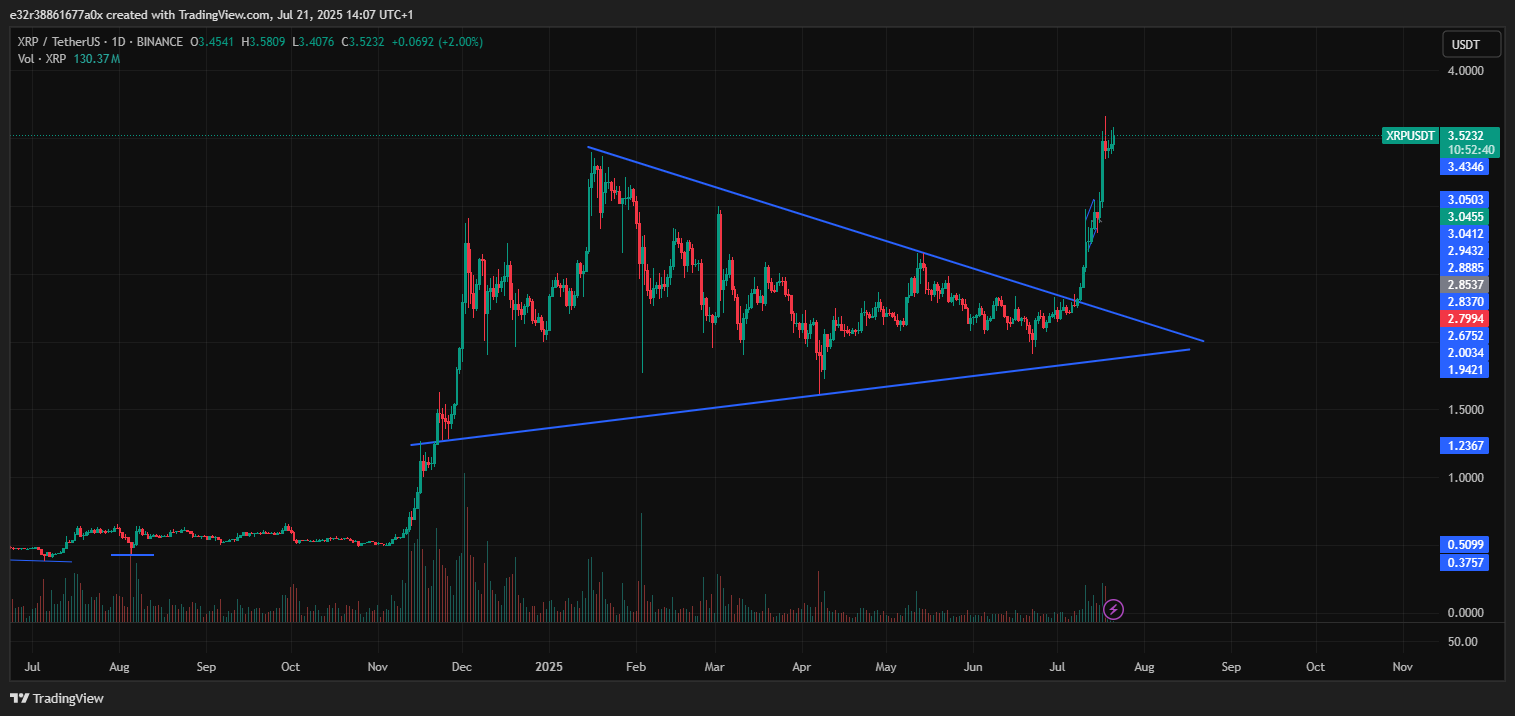Click the Apr label on time axis
1515x716 pixels.
(800, 666)
